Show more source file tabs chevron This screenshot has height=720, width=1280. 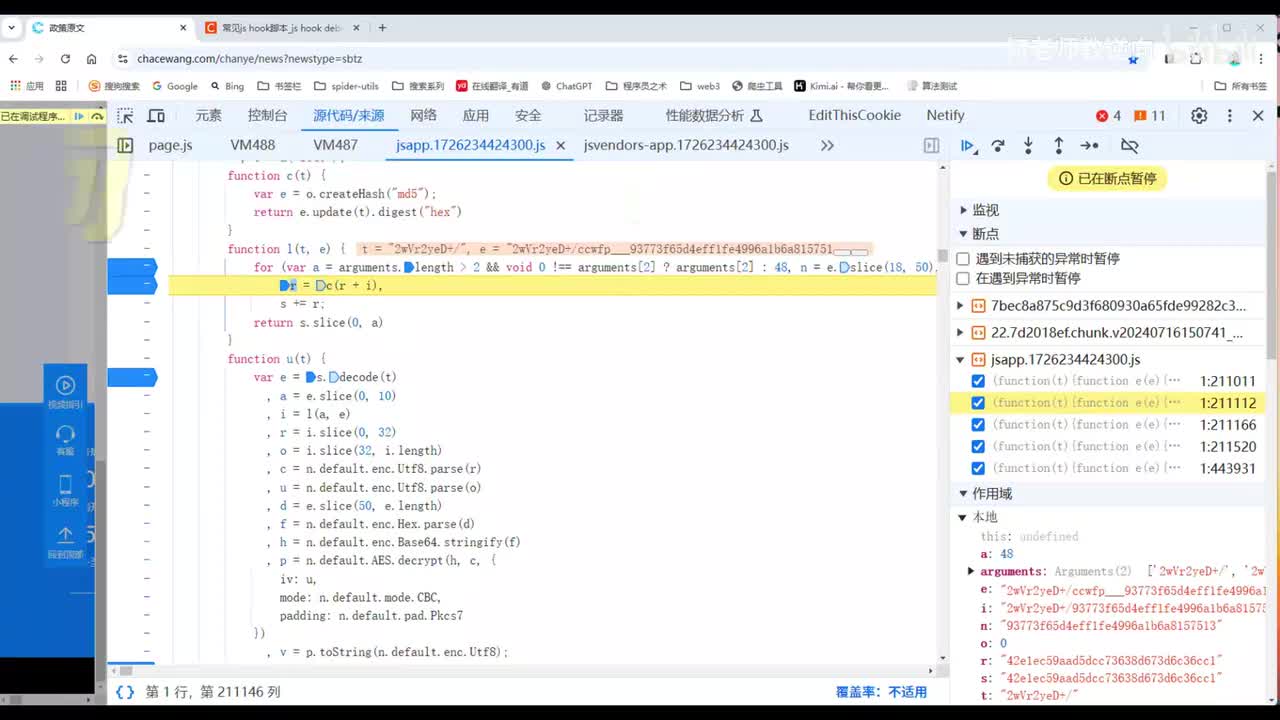(x=827, y=145)
